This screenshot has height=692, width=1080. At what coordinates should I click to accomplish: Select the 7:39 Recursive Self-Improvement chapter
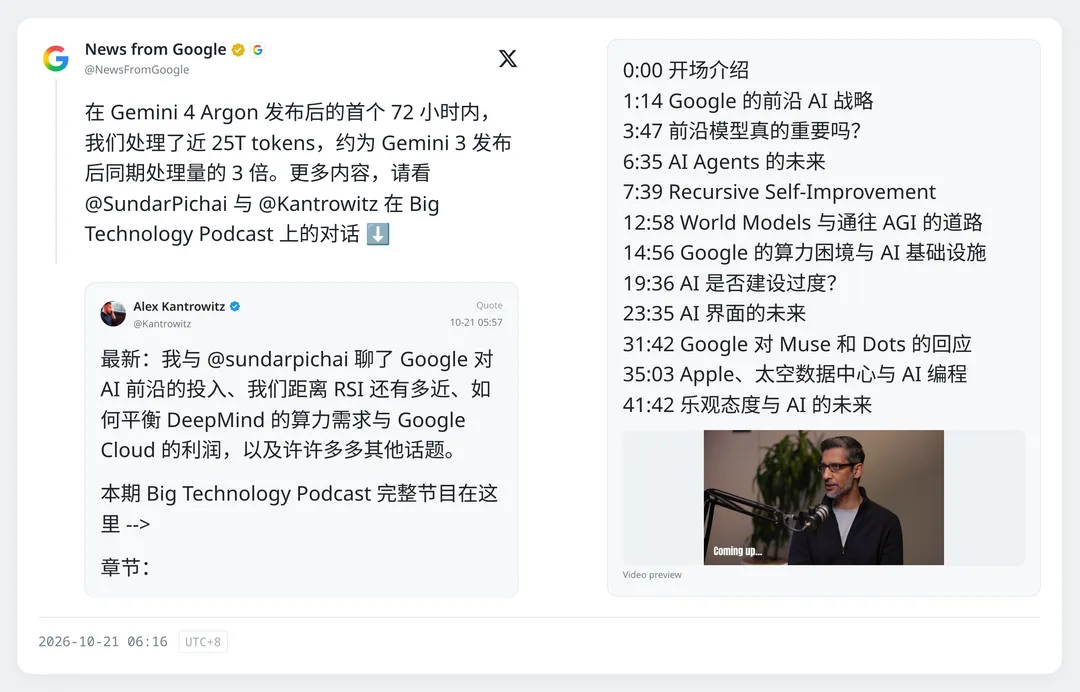click(x=779, y=192)
